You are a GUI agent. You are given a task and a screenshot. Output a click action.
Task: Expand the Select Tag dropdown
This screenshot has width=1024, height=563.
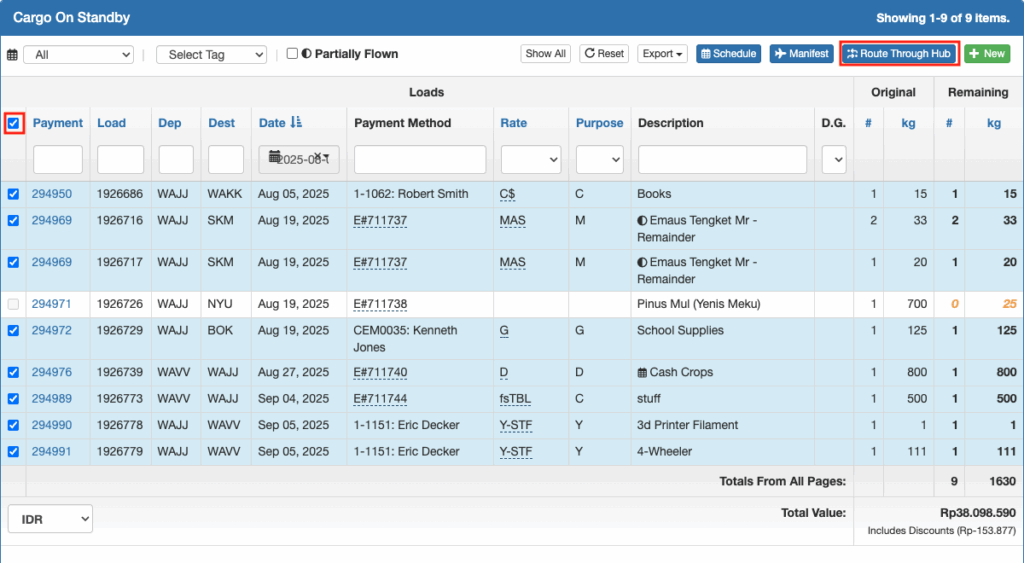tap(211, 55)
